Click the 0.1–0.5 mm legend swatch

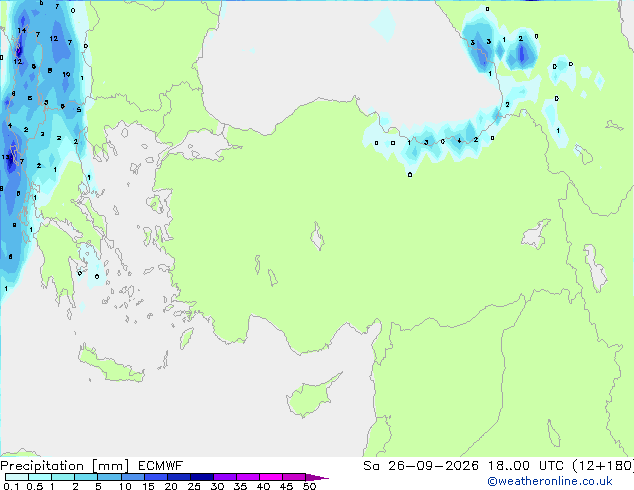pyautogui.click(x=17, y=477)
